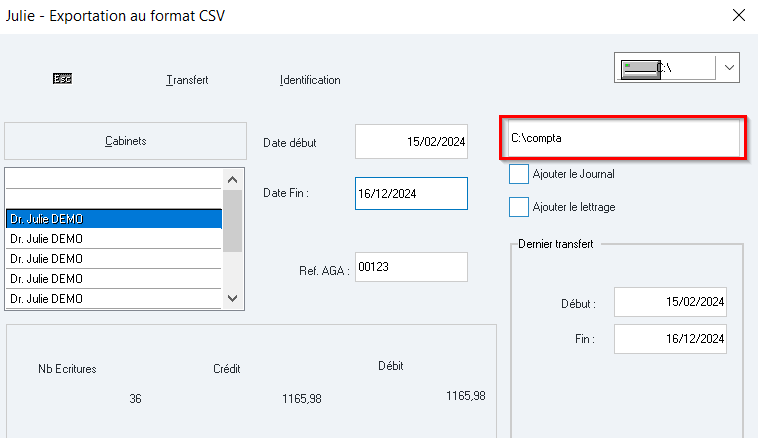Click the C:\ drive icon
Screen dimensions: 758x438
[640, 69]
